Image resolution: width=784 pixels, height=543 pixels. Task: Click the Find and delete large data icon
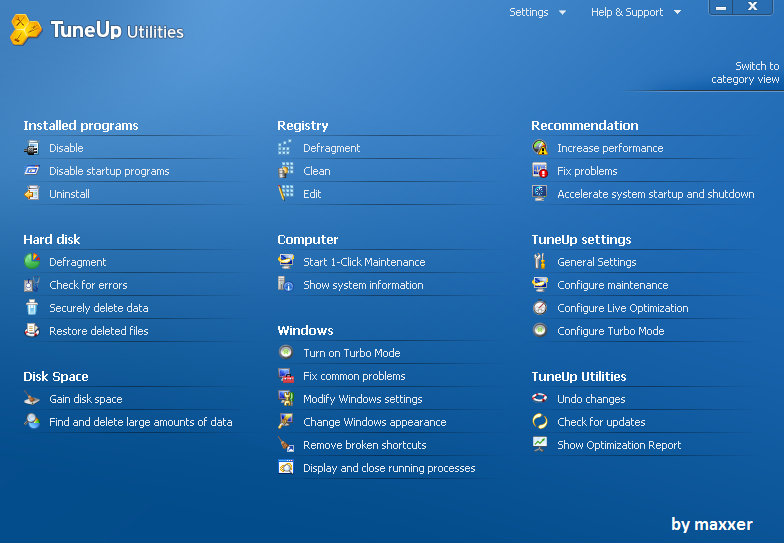32,421
